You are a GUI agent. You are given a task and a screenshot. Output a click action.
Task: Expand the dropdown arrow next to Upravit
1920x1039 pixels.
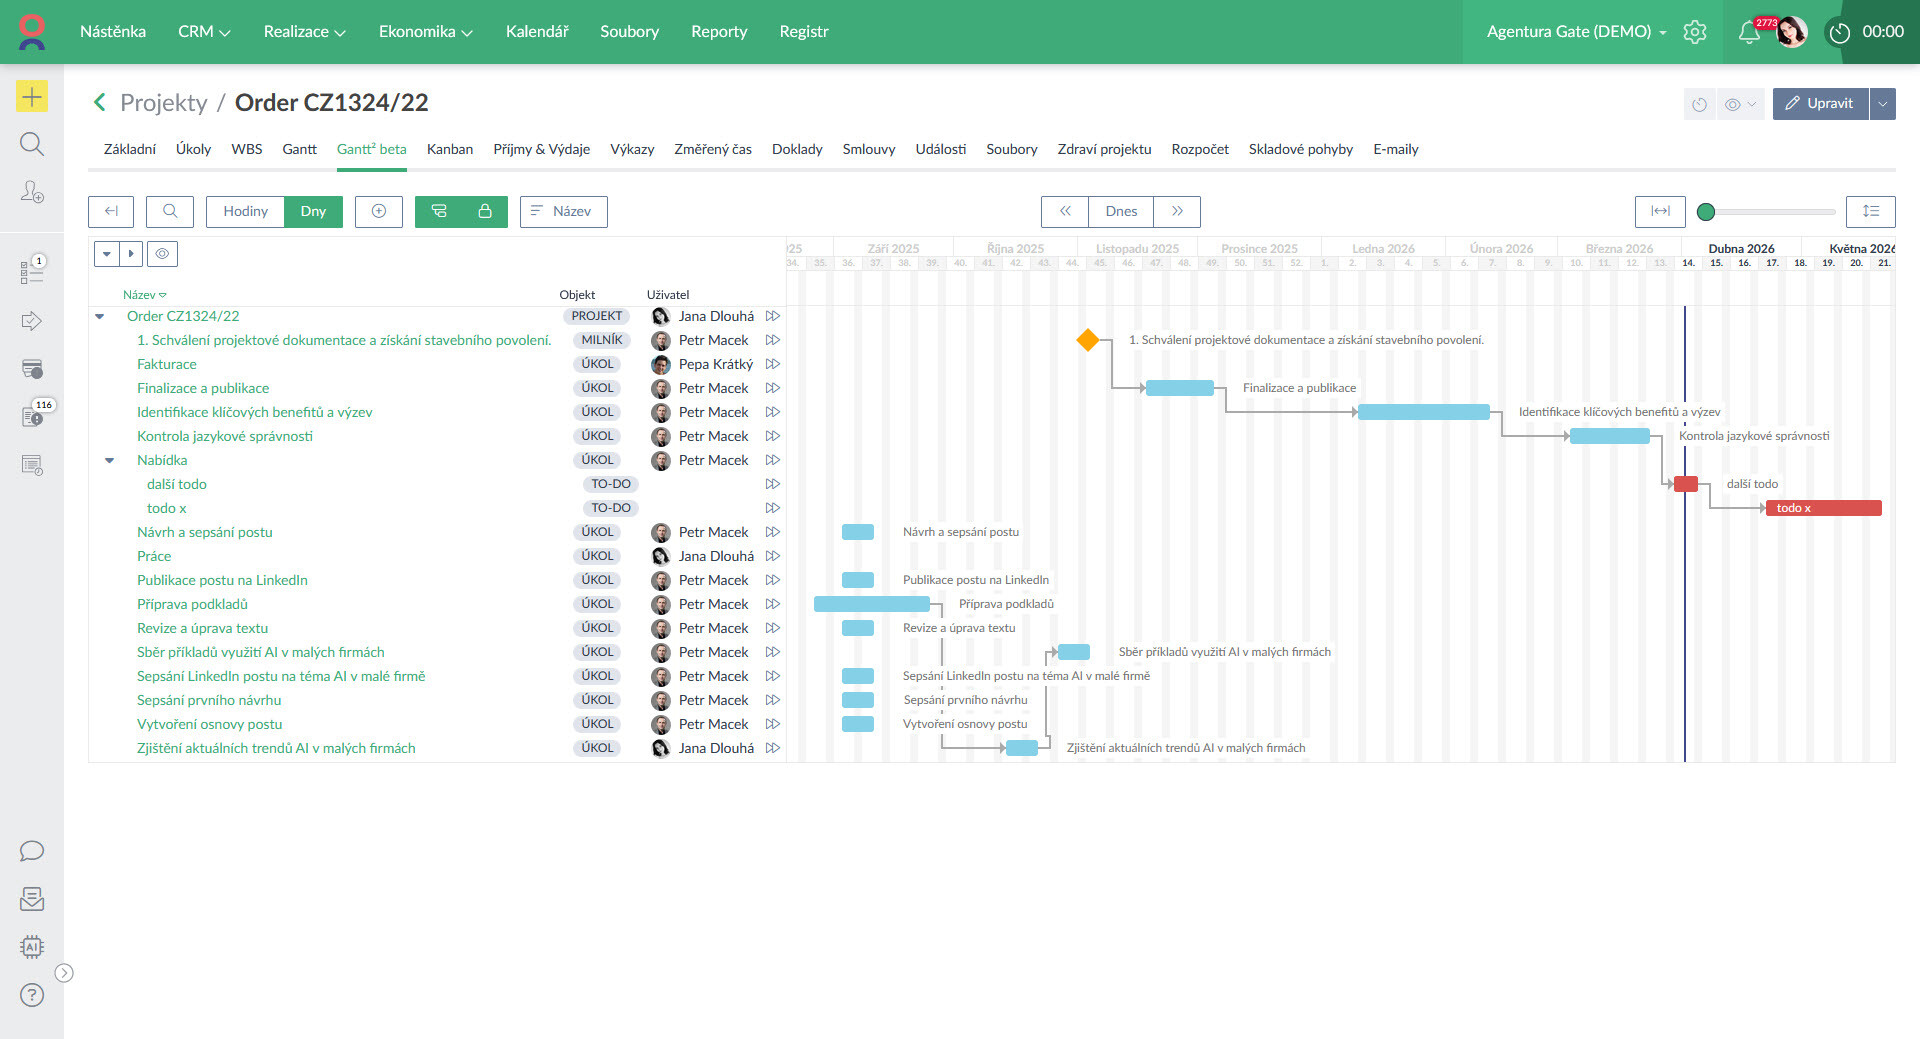(1883, 103)
